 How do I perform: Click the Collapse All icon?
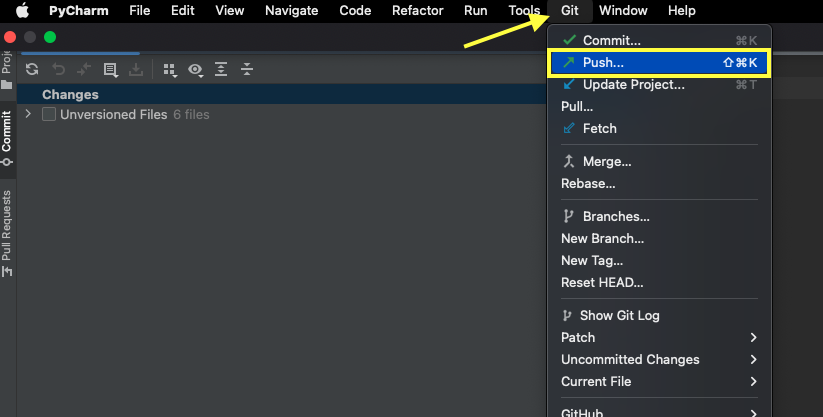[x=247, y=69]
